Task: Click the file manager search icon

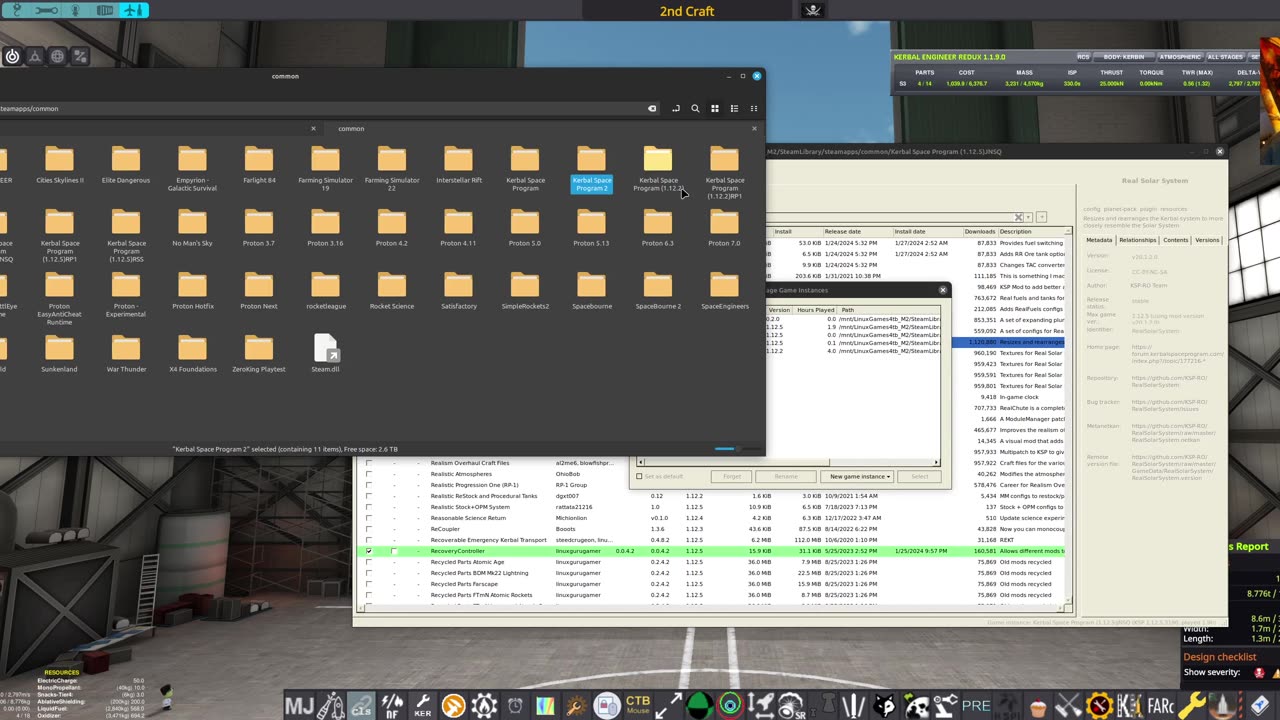Action: [x=695, y=108]
